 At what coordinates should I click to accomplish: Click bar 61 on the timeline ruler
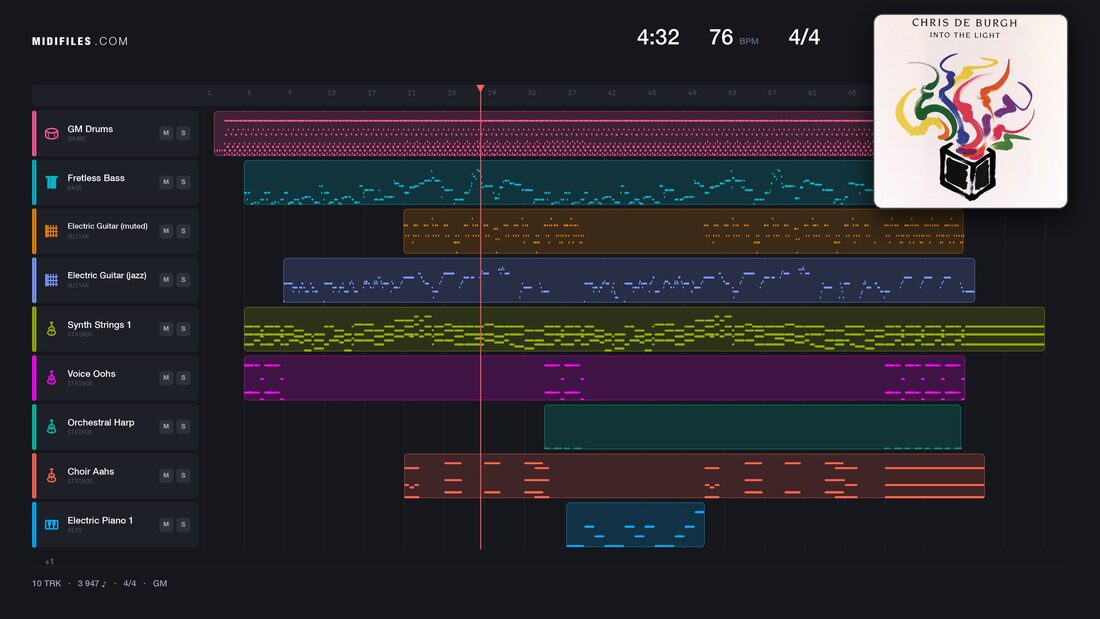coord(812,93)
